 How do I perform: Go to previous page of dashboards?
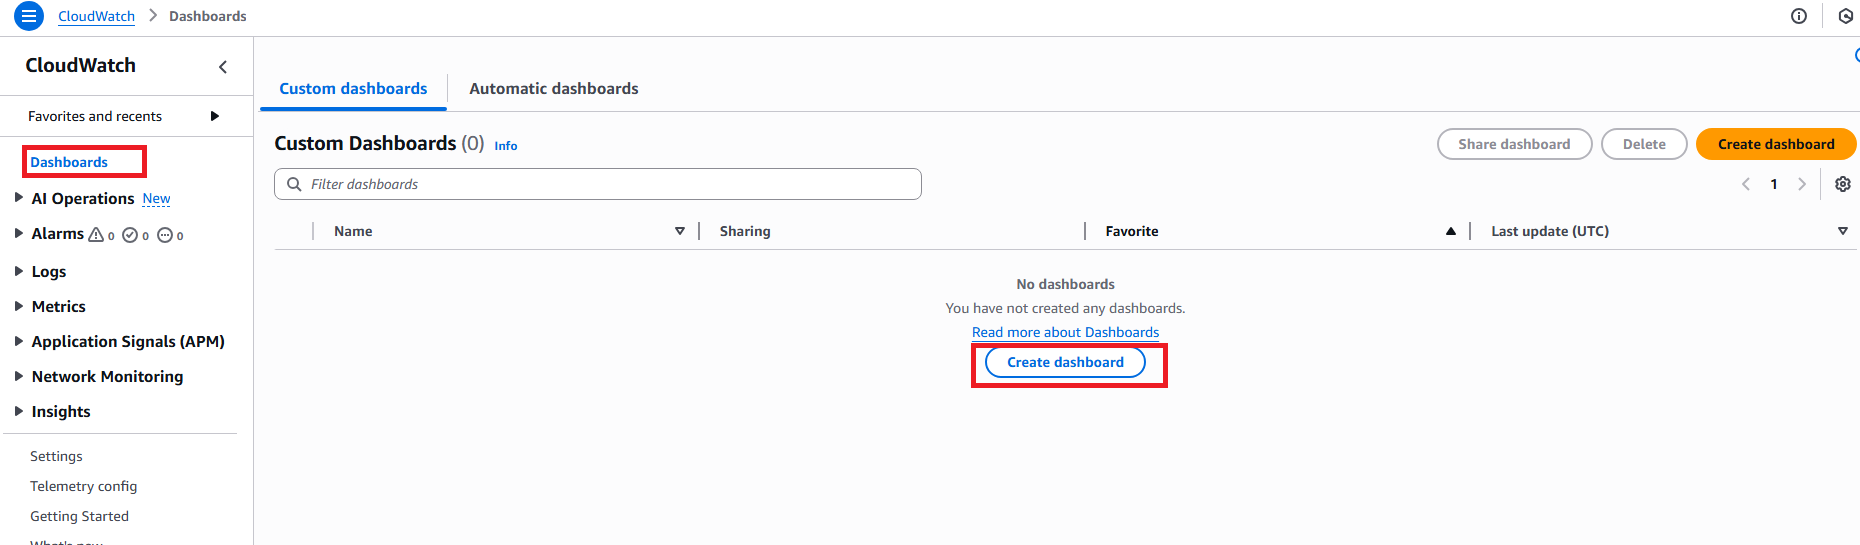(1746, 184)
